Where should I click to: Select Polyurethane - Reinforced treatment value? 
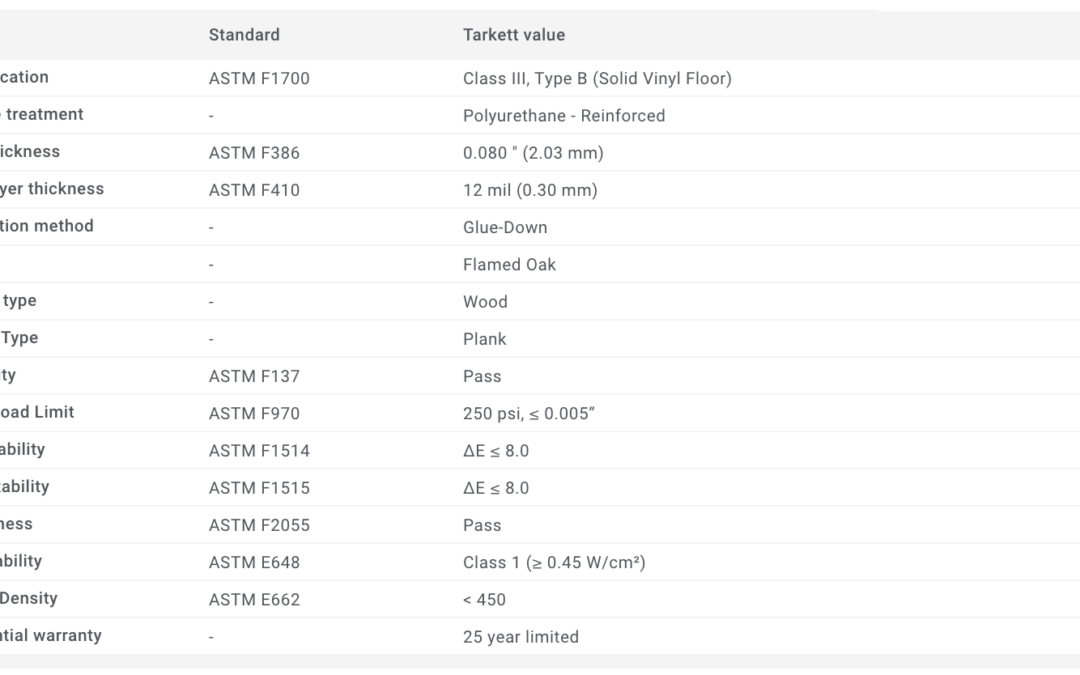pyautogui.click(x=564, y=116)
